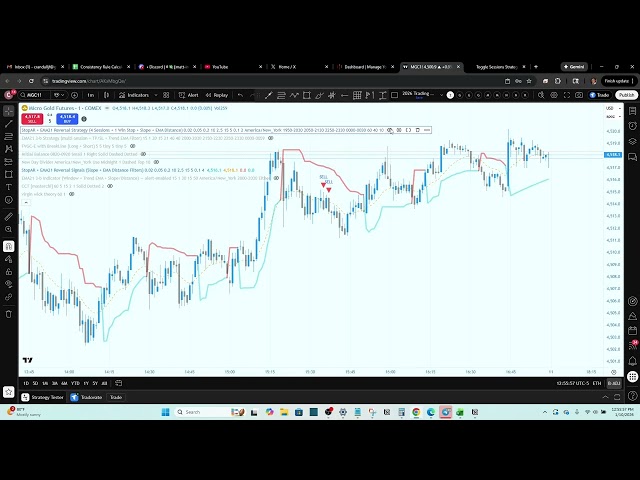
Task: Open the help question mark icon
Action: click(x=633, y=396)
